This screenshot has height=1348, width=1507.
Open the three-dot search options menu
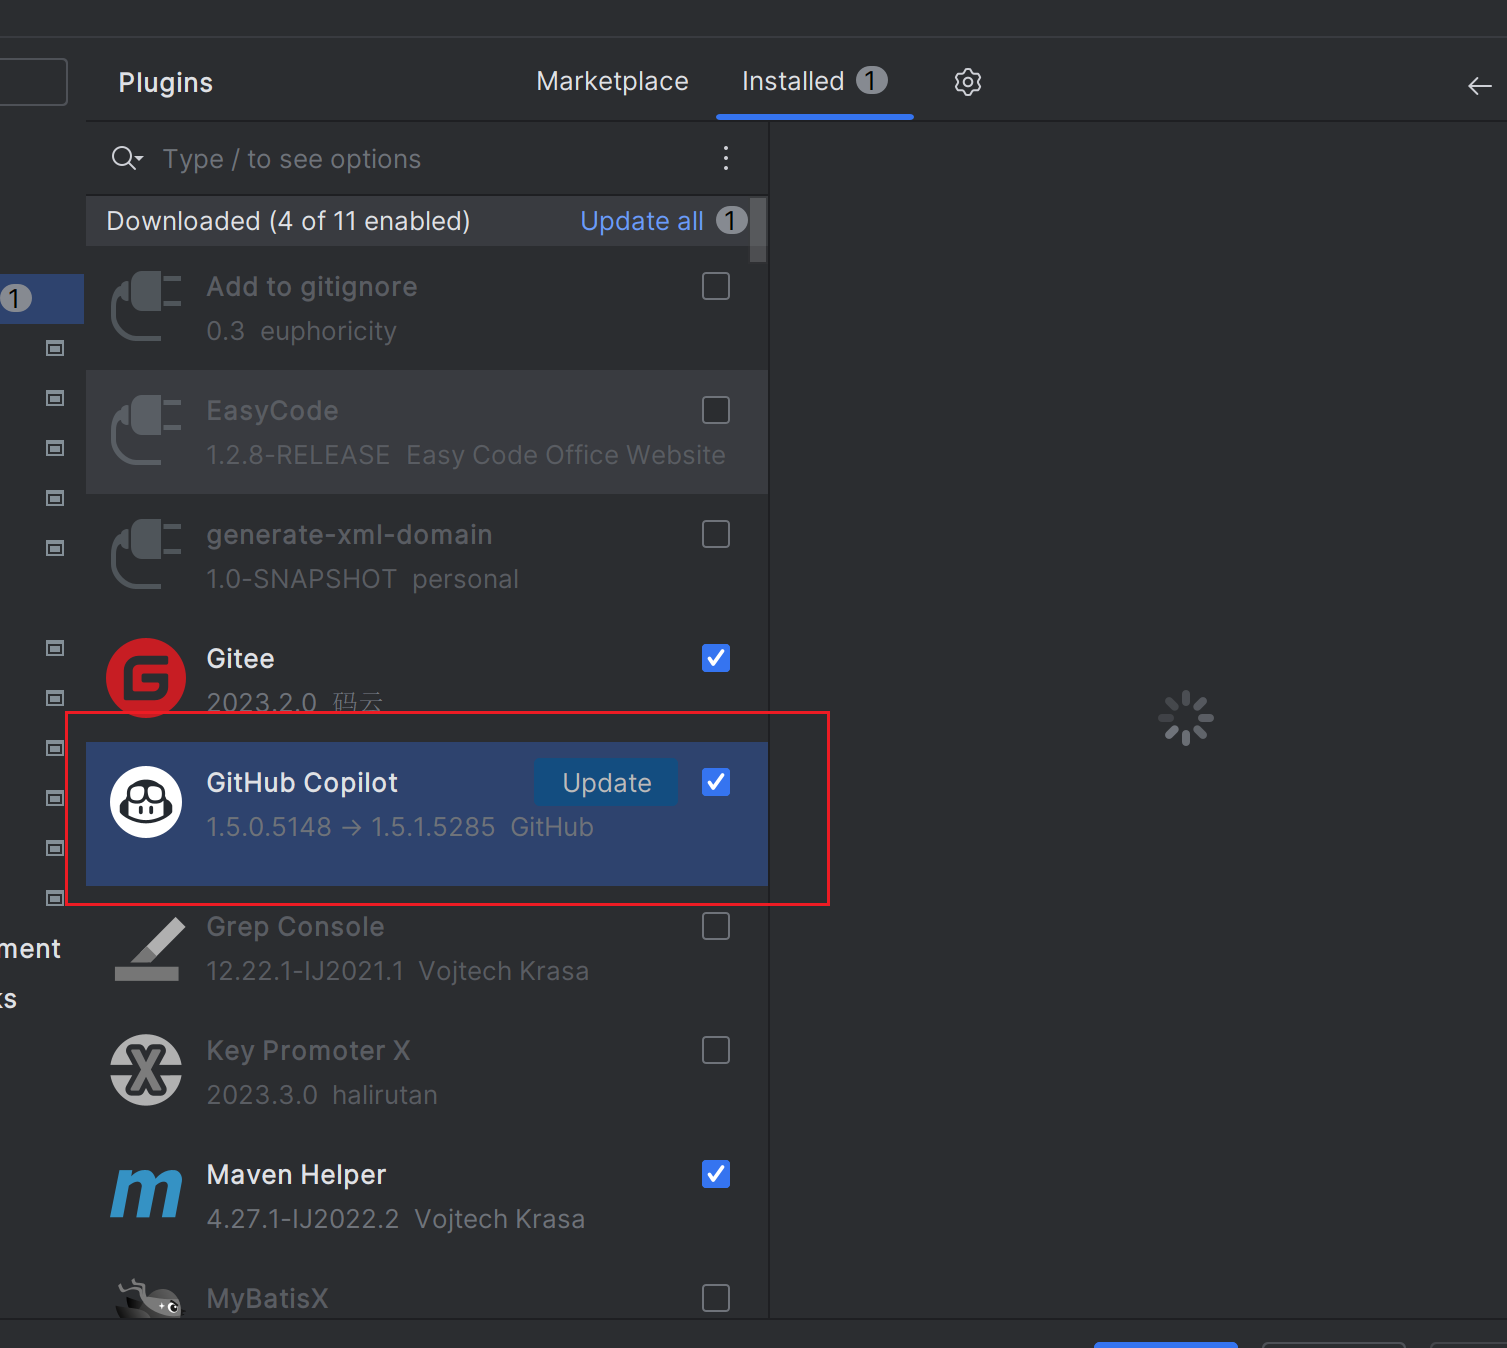726,158
